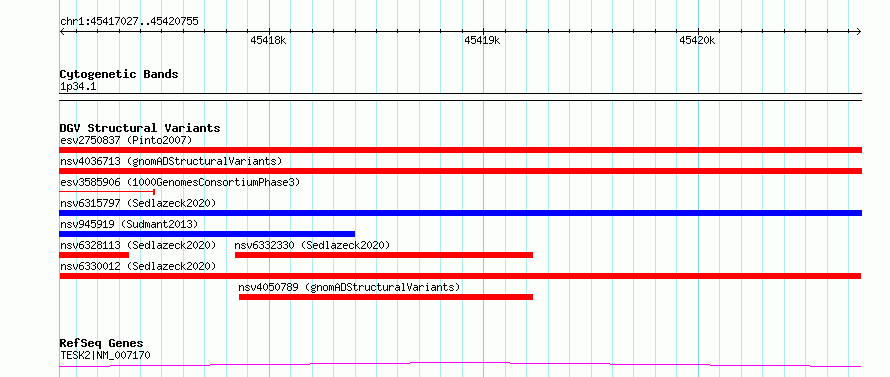Open the nsv6315797 (Sedlazeck2020) label
890x377 pixels.
[x=138, y=203]
